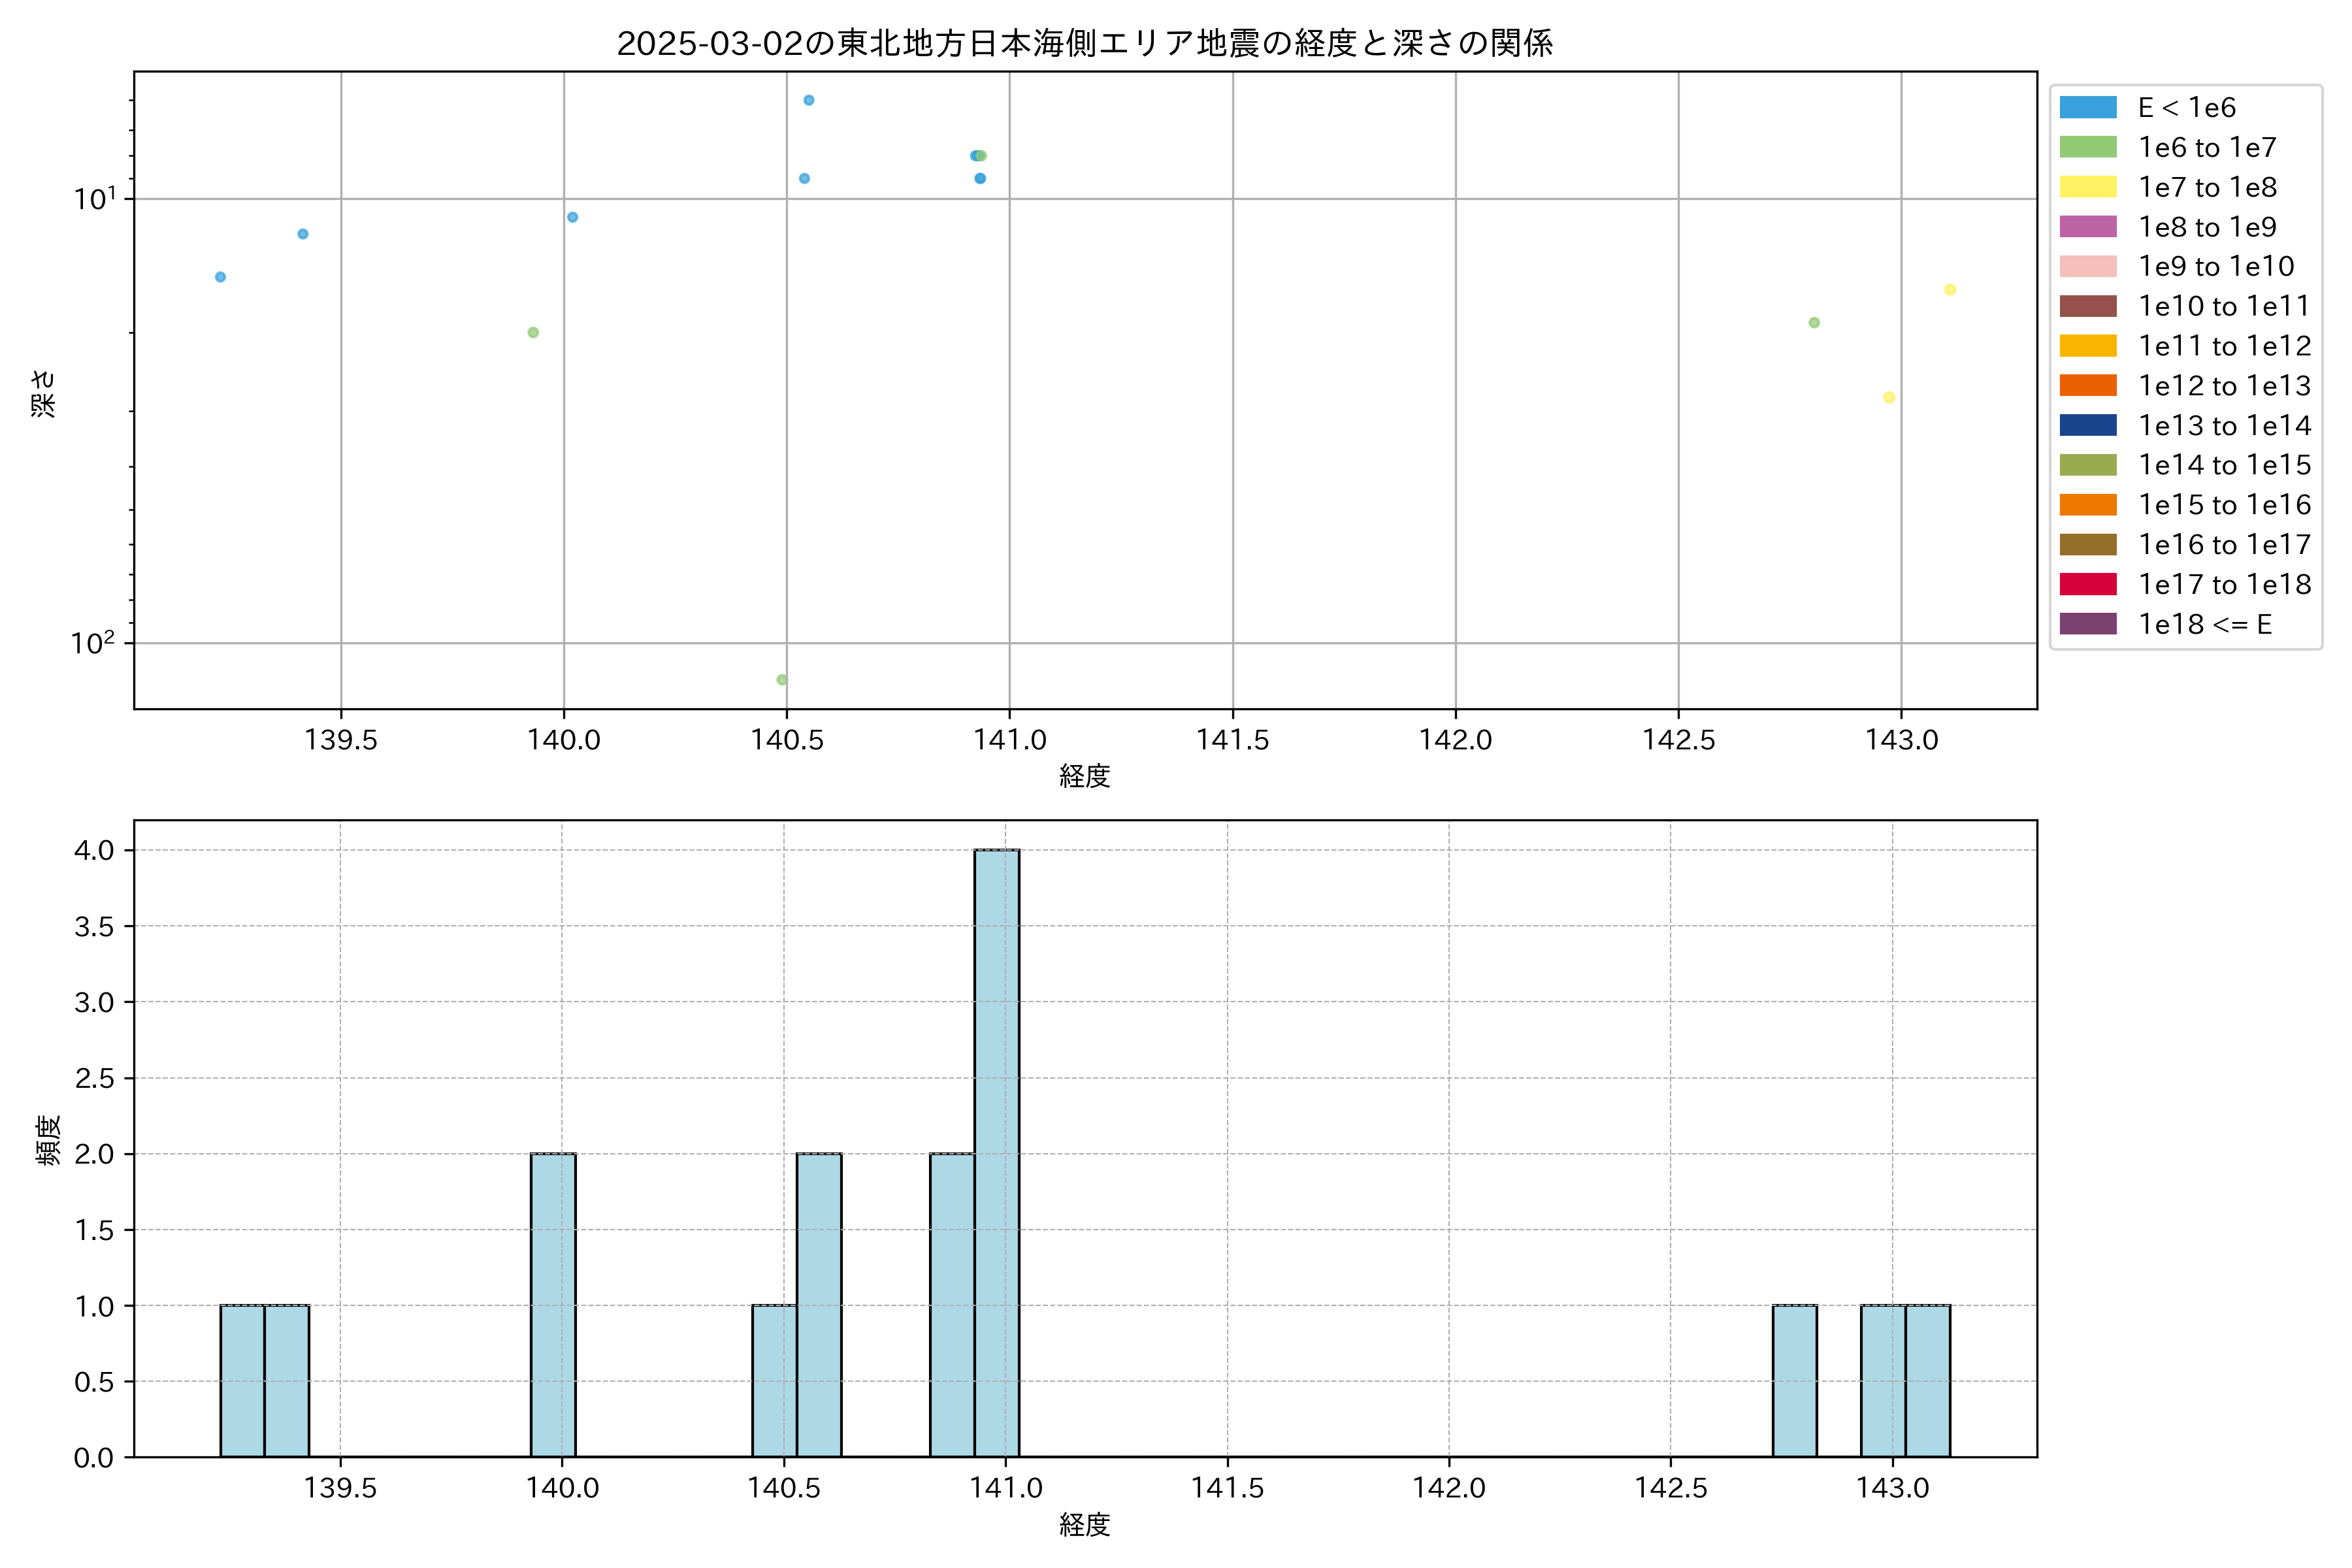Click the green scatter point below 10² line

pos(782,680)
